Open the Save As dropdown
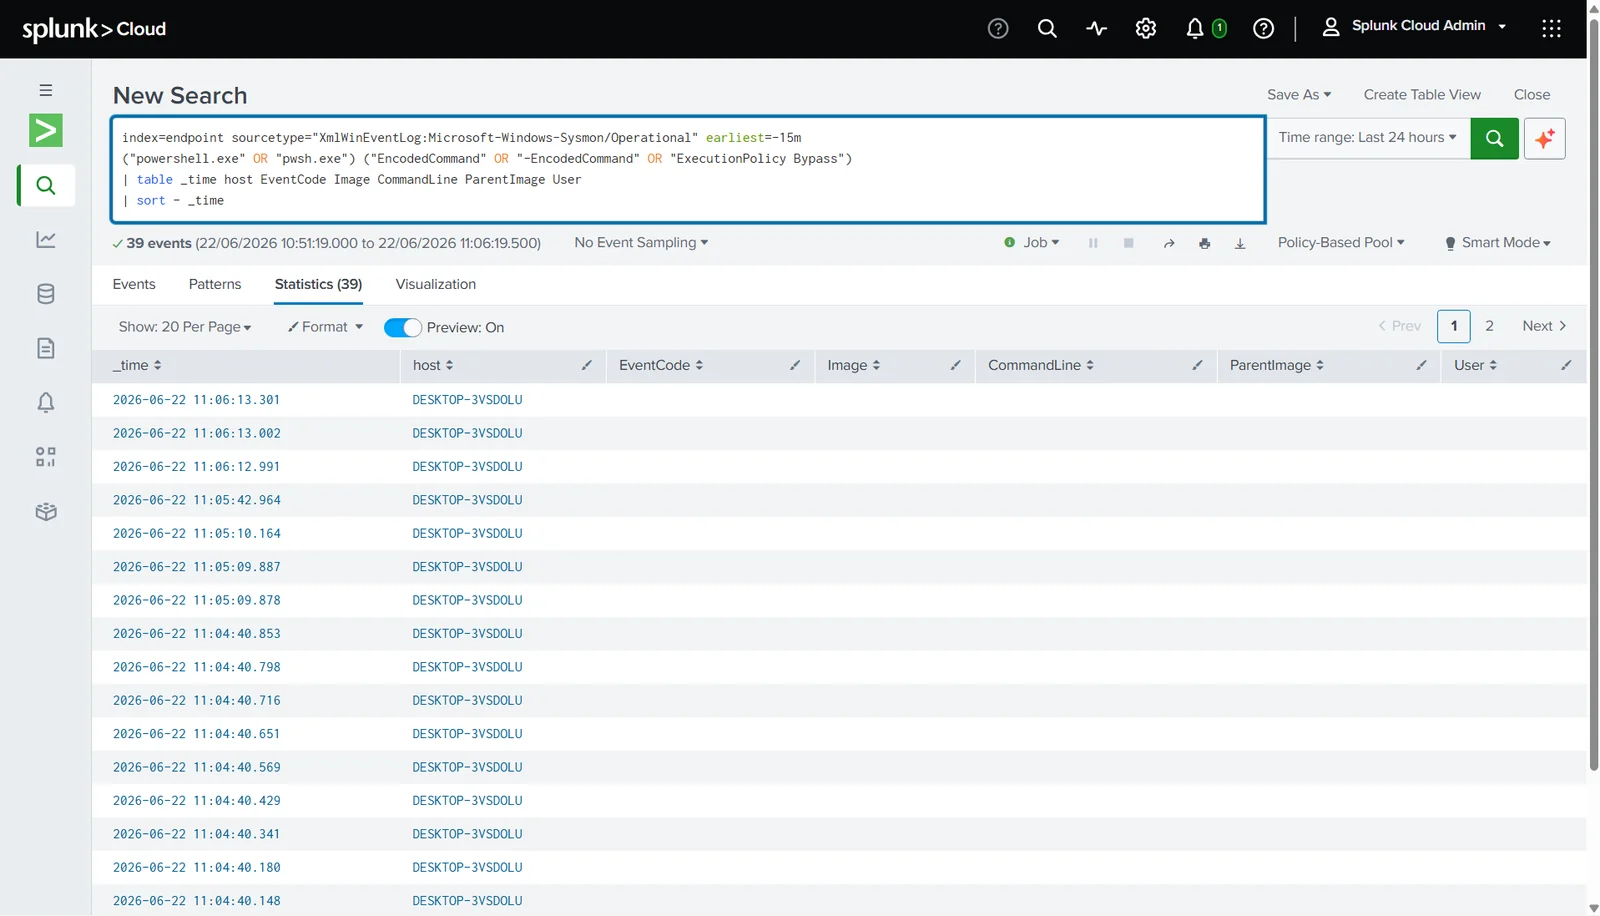 click(x=1299, y=94)
